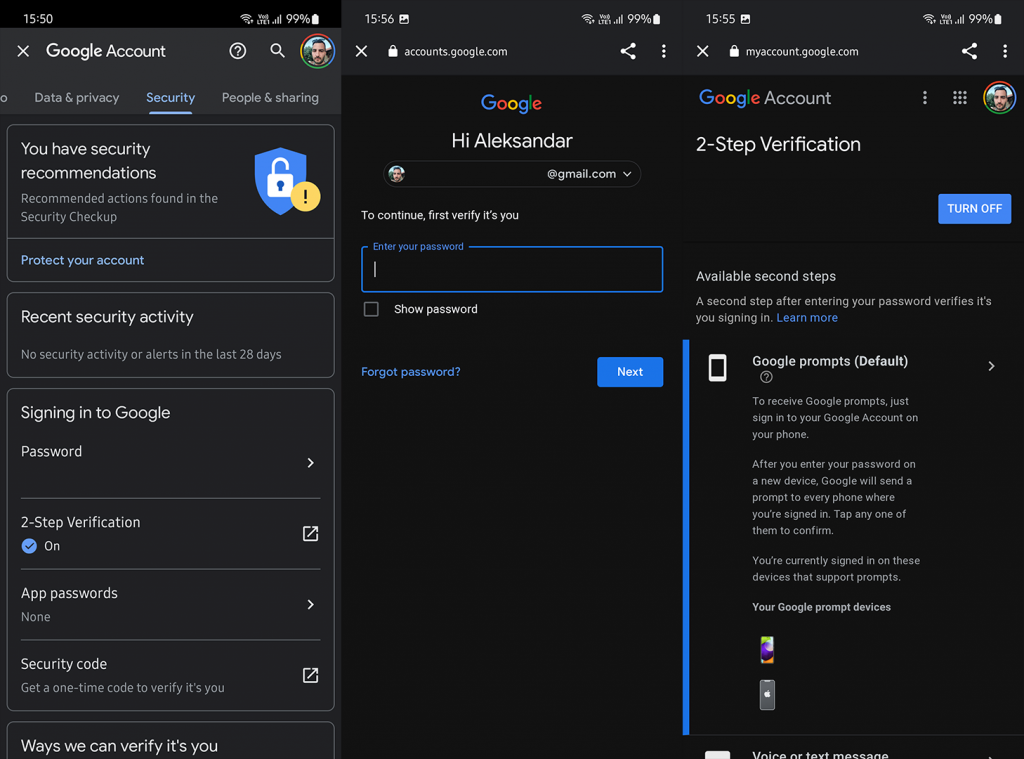This screenshot has height=759, width=1024.
Task: Tap the search magnifier in Google Account
Action: tap(278, 51)
